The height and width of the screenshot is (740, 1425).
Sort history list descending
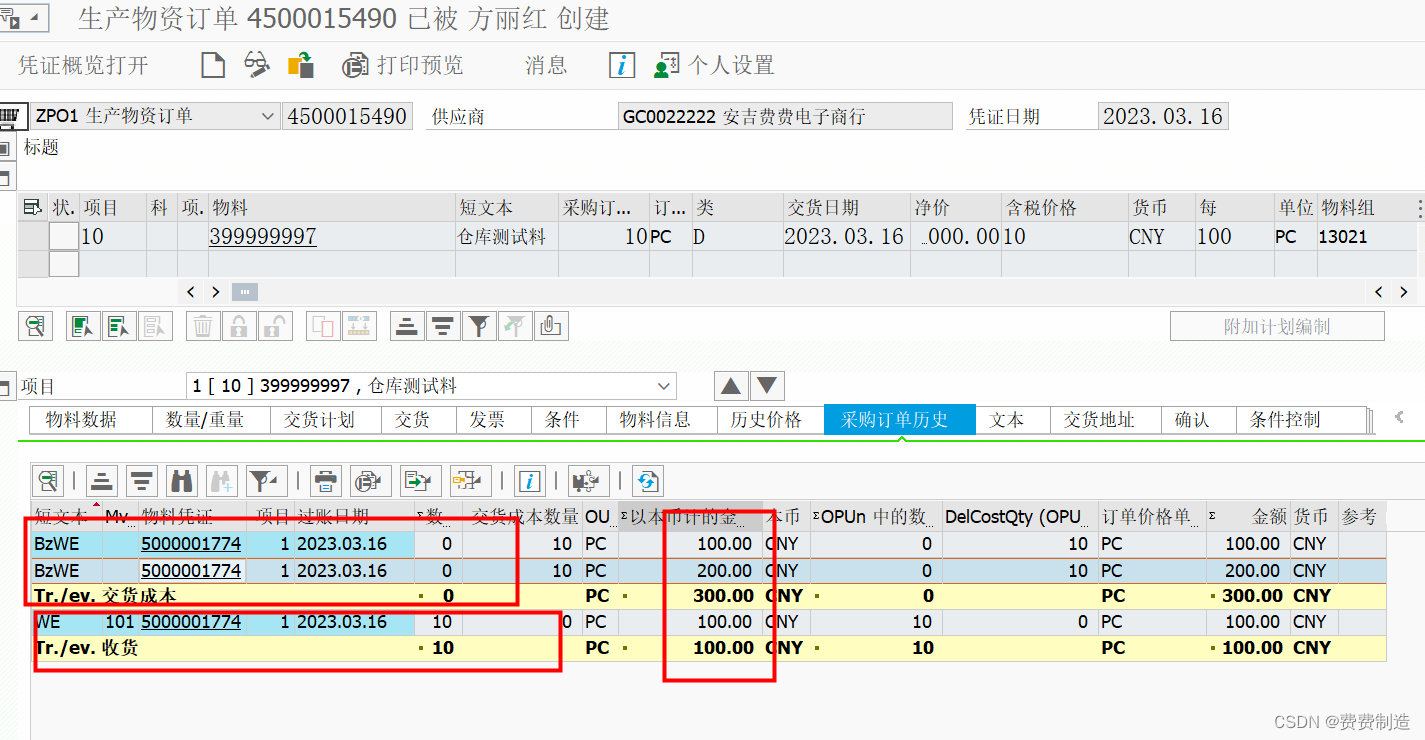pyautogui.click(x=142, y=481)
